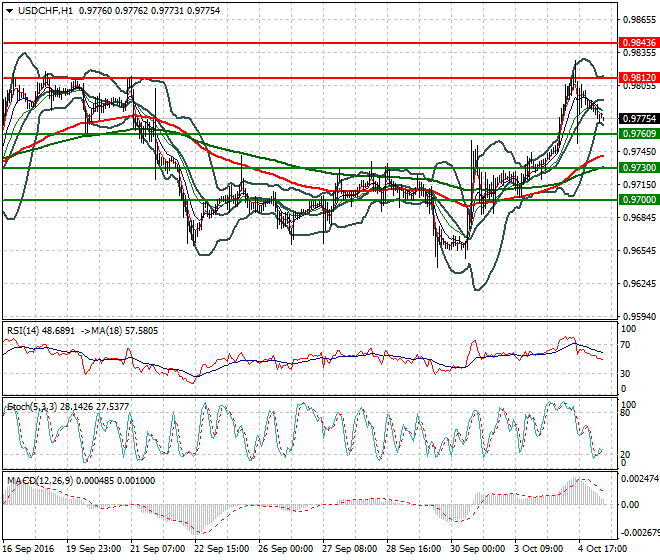Click the RSI(14) 48.6891 indicator label

(41, 331)
